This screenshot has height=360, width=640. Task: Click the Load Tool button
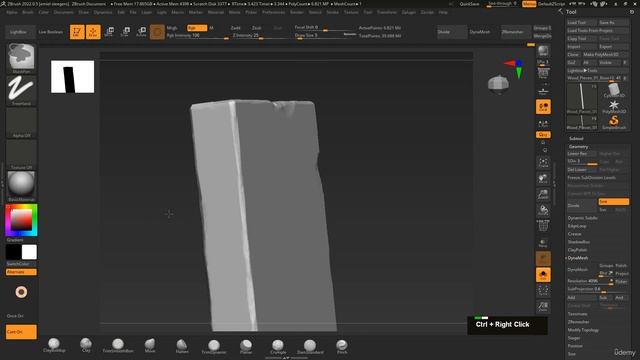tap(582, 22)
